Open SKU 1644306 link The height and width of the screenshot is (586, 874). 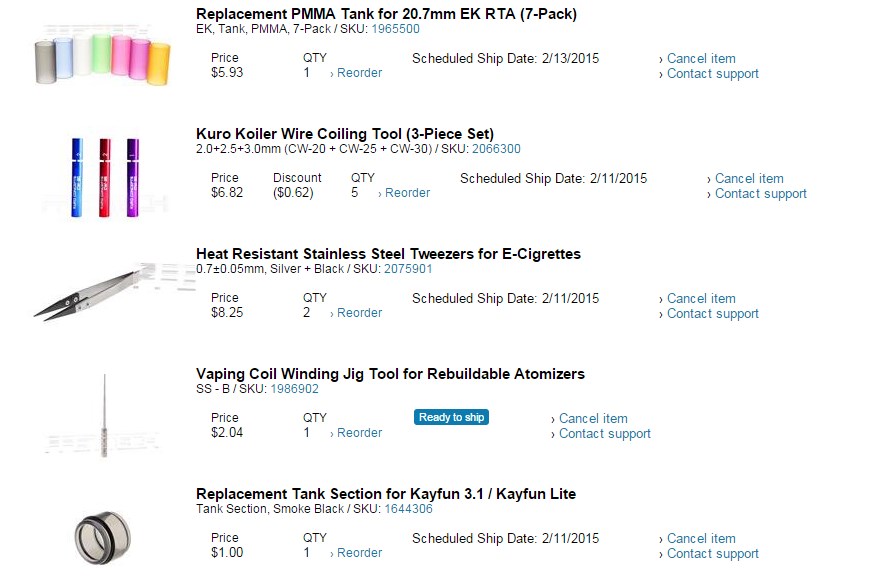click(408, 508)
